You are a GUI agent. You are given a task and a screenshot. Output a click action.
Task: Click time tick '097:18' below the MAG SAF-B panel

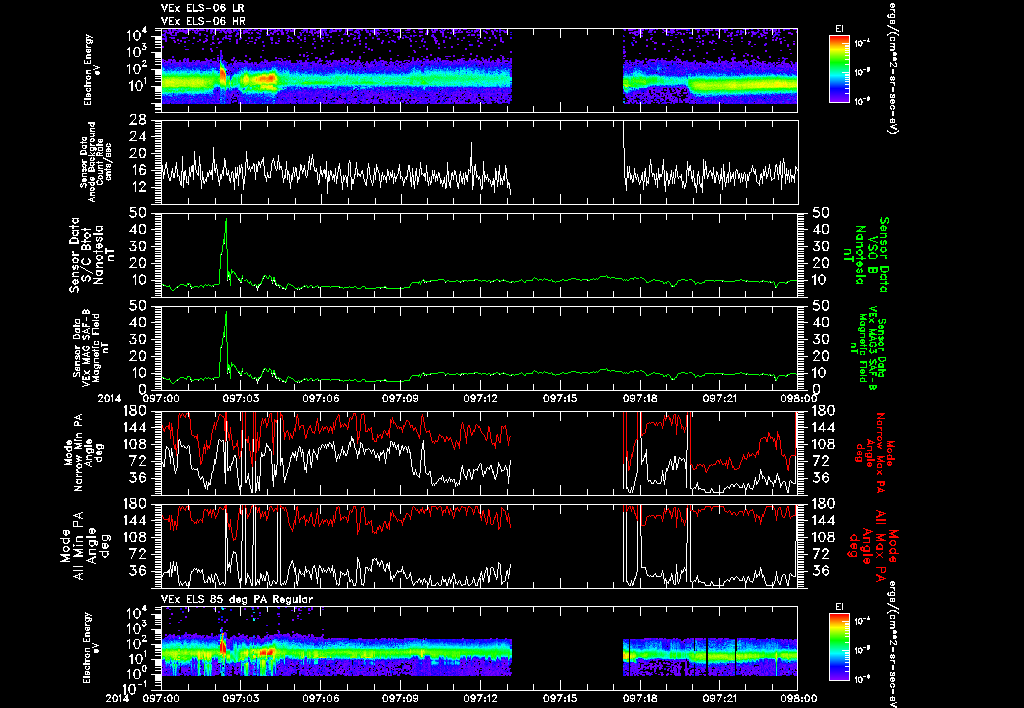coord(640,398)
